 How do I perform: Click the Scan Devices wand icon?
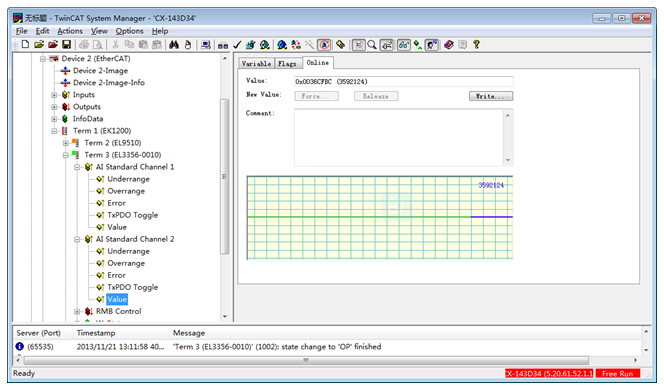310,44
